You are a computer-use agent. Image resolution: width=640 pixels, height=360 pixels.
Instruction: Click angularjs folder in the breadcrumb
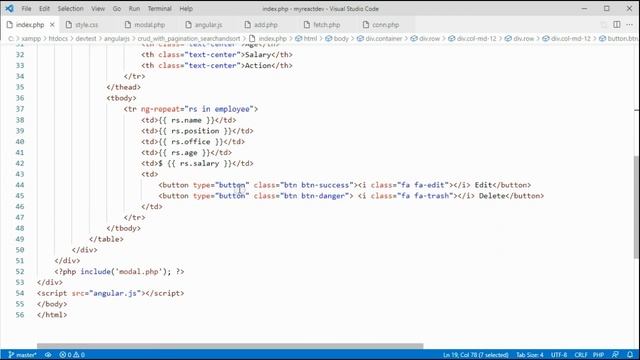(x=117, y=38)
